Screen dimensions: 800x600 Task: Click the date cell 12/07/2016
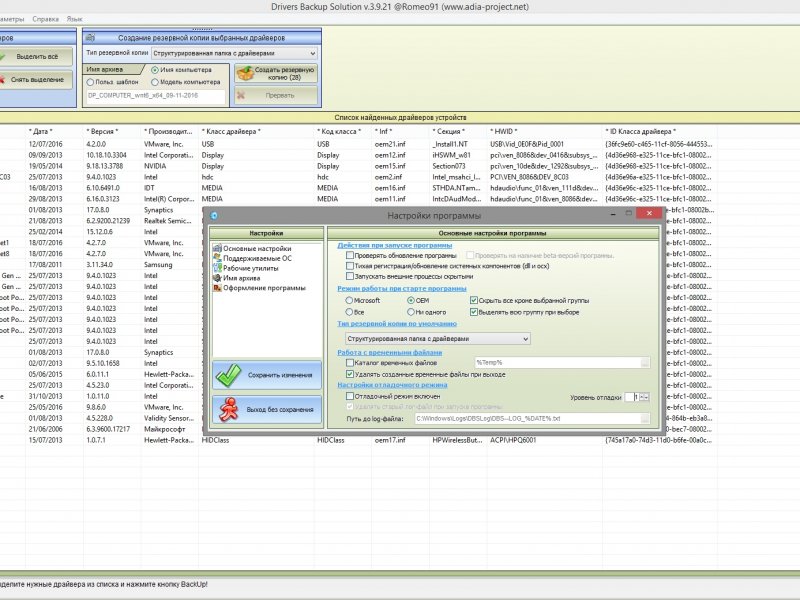45,144
